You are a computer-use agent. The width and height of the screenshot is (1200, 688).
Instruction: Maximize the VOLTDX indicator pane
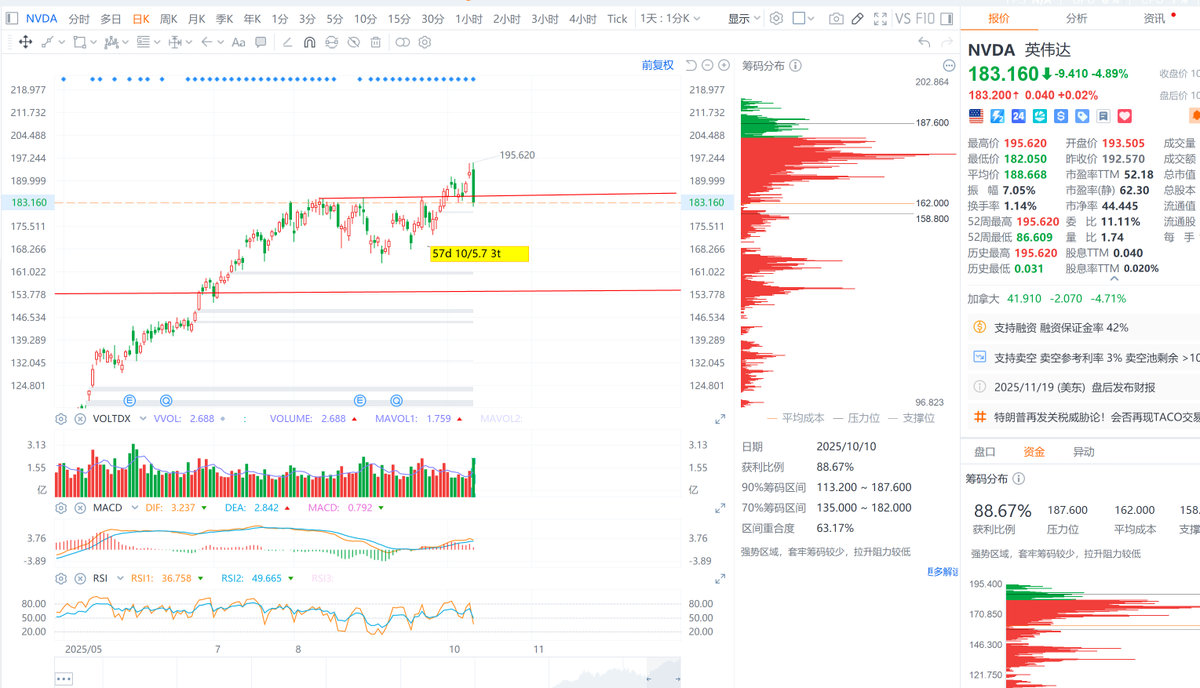[720, 419]
